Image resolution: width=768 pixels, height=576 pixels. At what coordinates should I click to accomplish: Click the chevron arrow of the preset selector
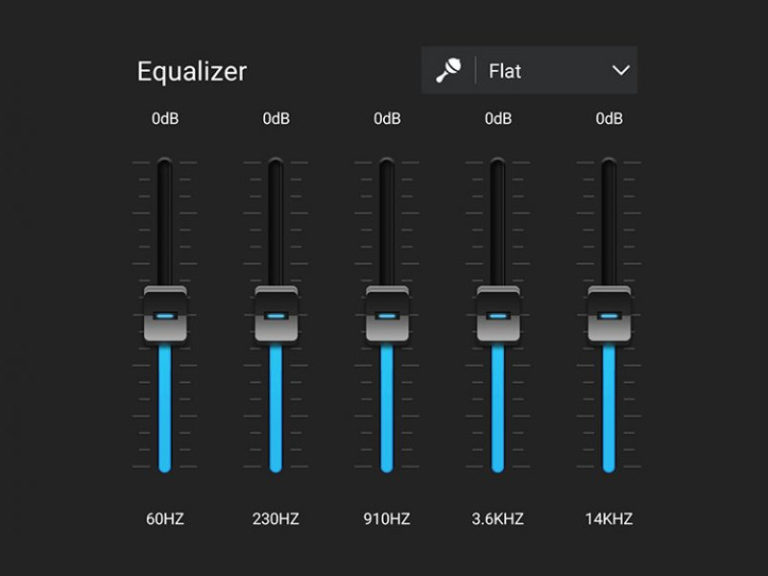point(620,71)
